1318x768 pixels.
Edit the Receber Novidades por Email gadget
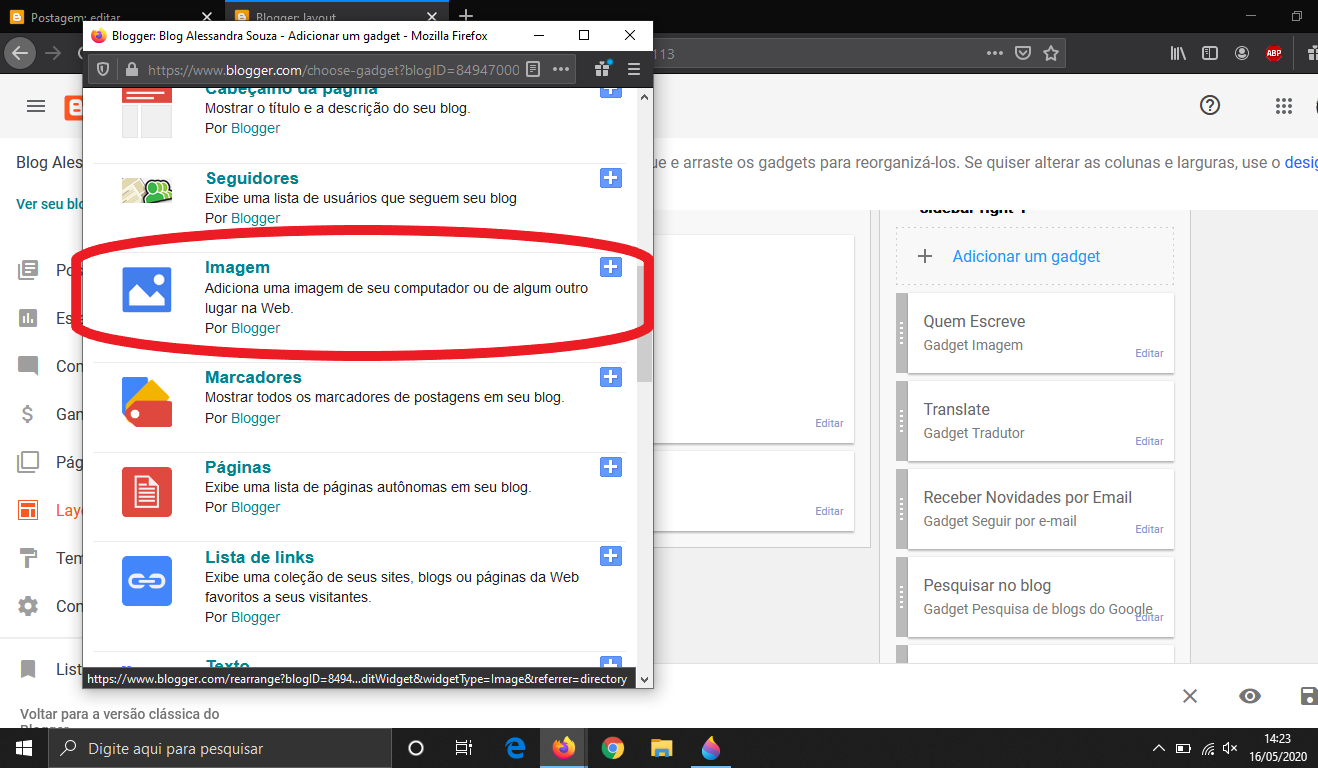pyautogui.click(x=1149, y=529)
